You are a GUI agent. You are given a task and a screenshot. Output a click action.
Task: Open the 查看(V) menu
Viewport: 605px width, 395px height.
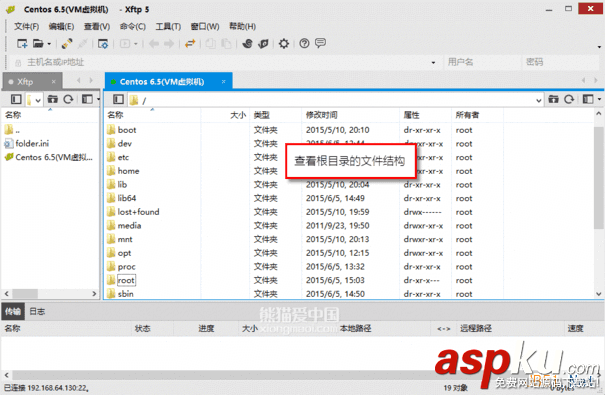pyautogui.click(x=97, y=26)
